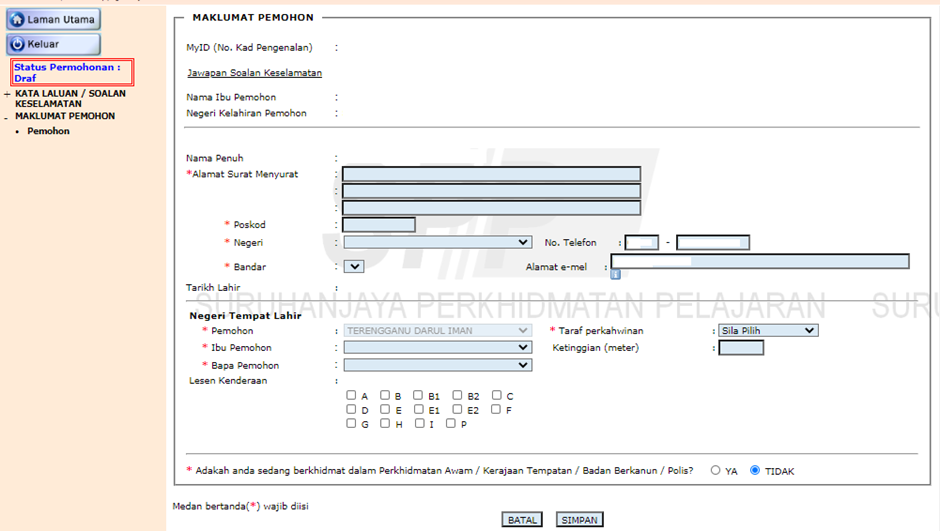The image size is (940, 531).
Task: Click the second address line field
Action: point(492,191)
